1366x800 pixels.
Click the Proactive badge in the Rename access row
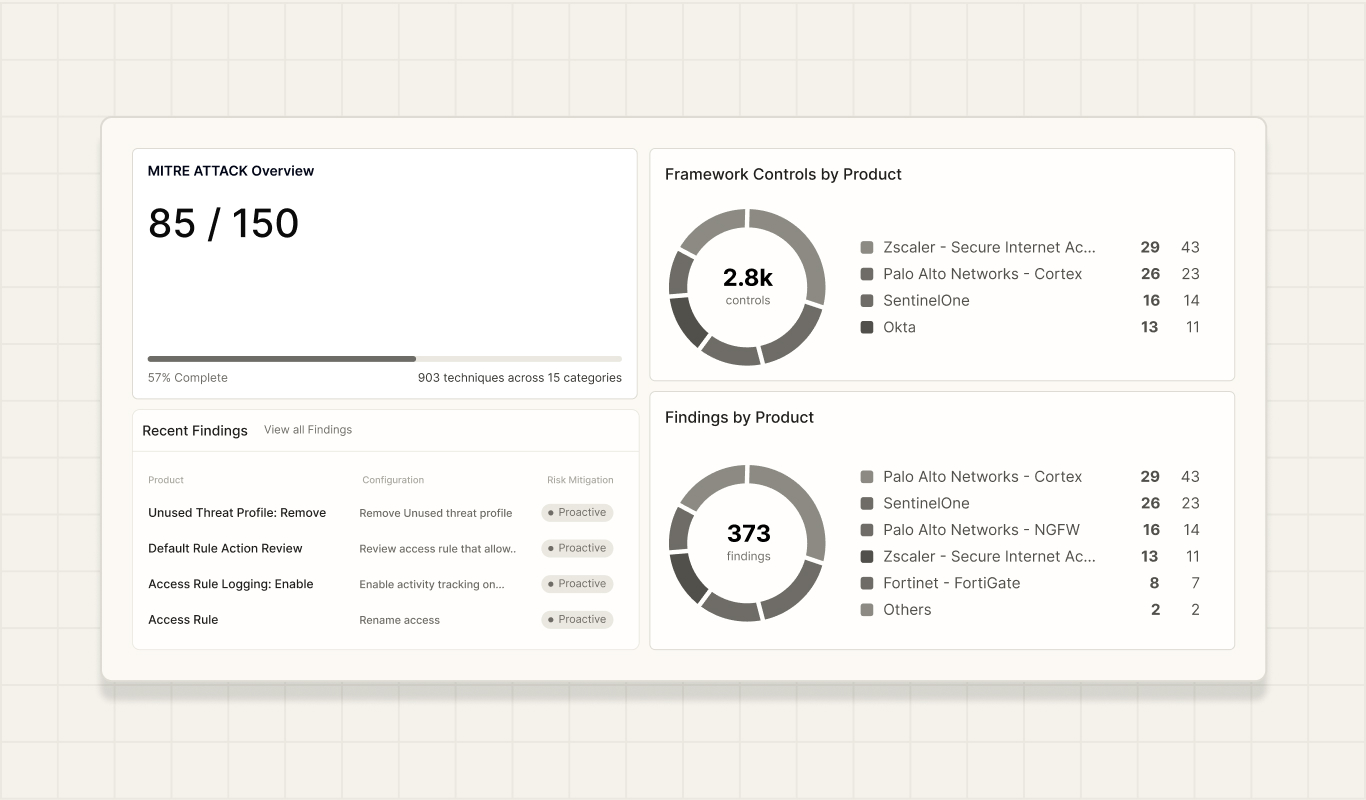[x=577, y=619]
